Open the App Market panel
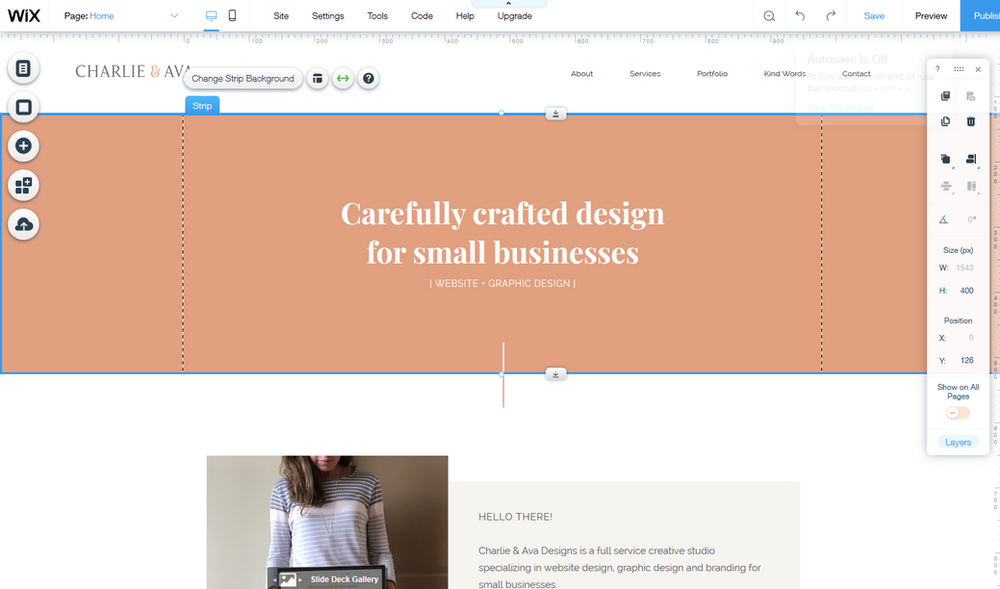The height and width of the screenshot is (589, 1000). (x=24, y=185)
